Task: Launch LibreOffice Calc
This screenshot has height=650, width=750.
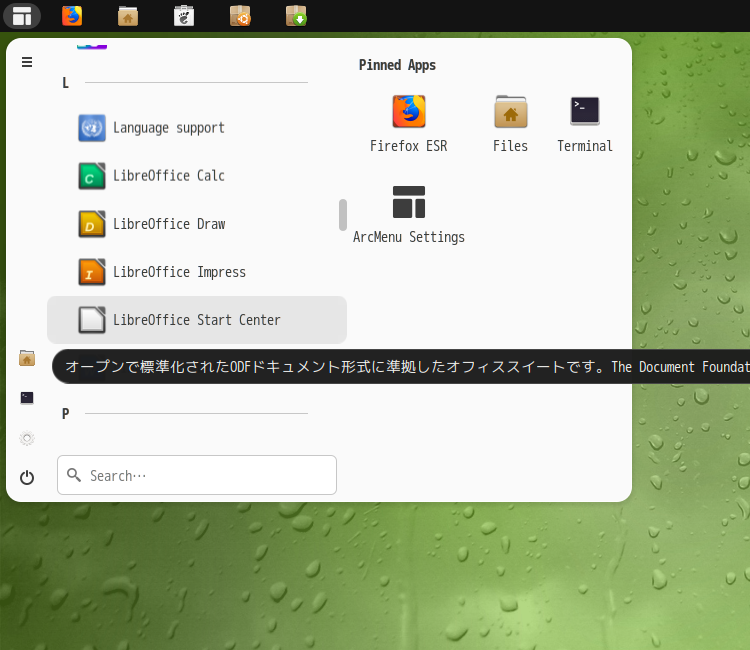Action: pos(197,176)
